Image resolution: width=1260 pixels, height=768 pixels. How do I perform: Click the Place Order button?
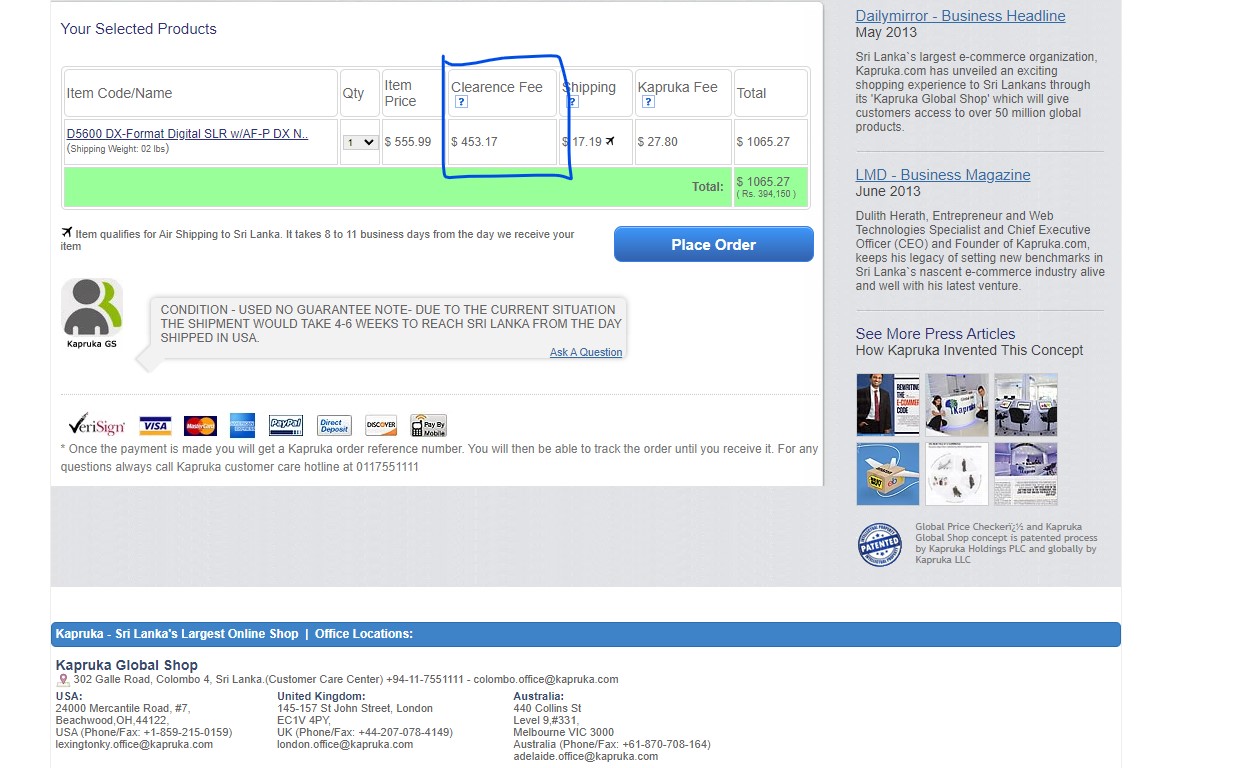tap(714, 244)
